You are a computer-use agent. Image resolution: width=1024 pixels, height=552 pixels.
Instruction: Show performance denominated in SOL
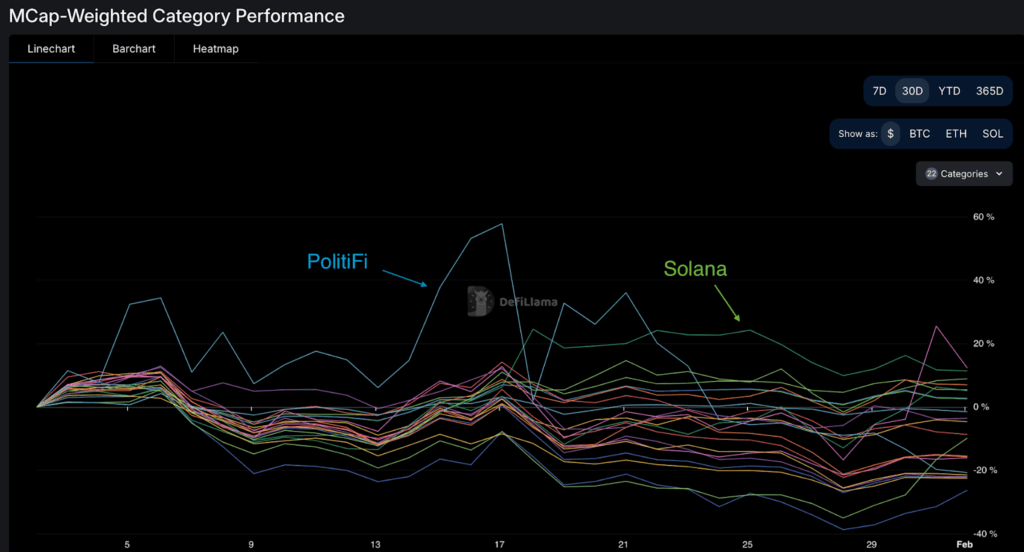tap(993, 133)
